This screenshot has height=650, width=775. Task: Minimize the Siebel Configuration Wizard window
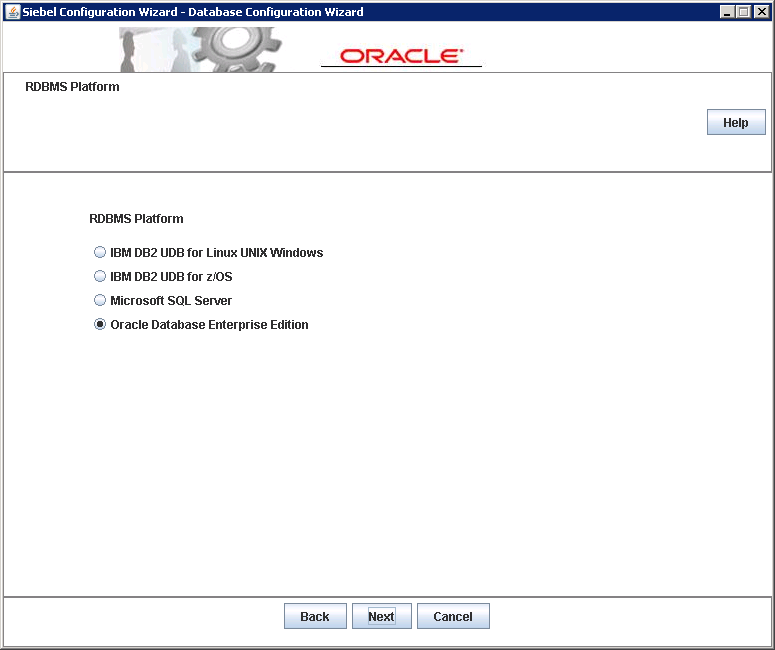coord(727,12)
